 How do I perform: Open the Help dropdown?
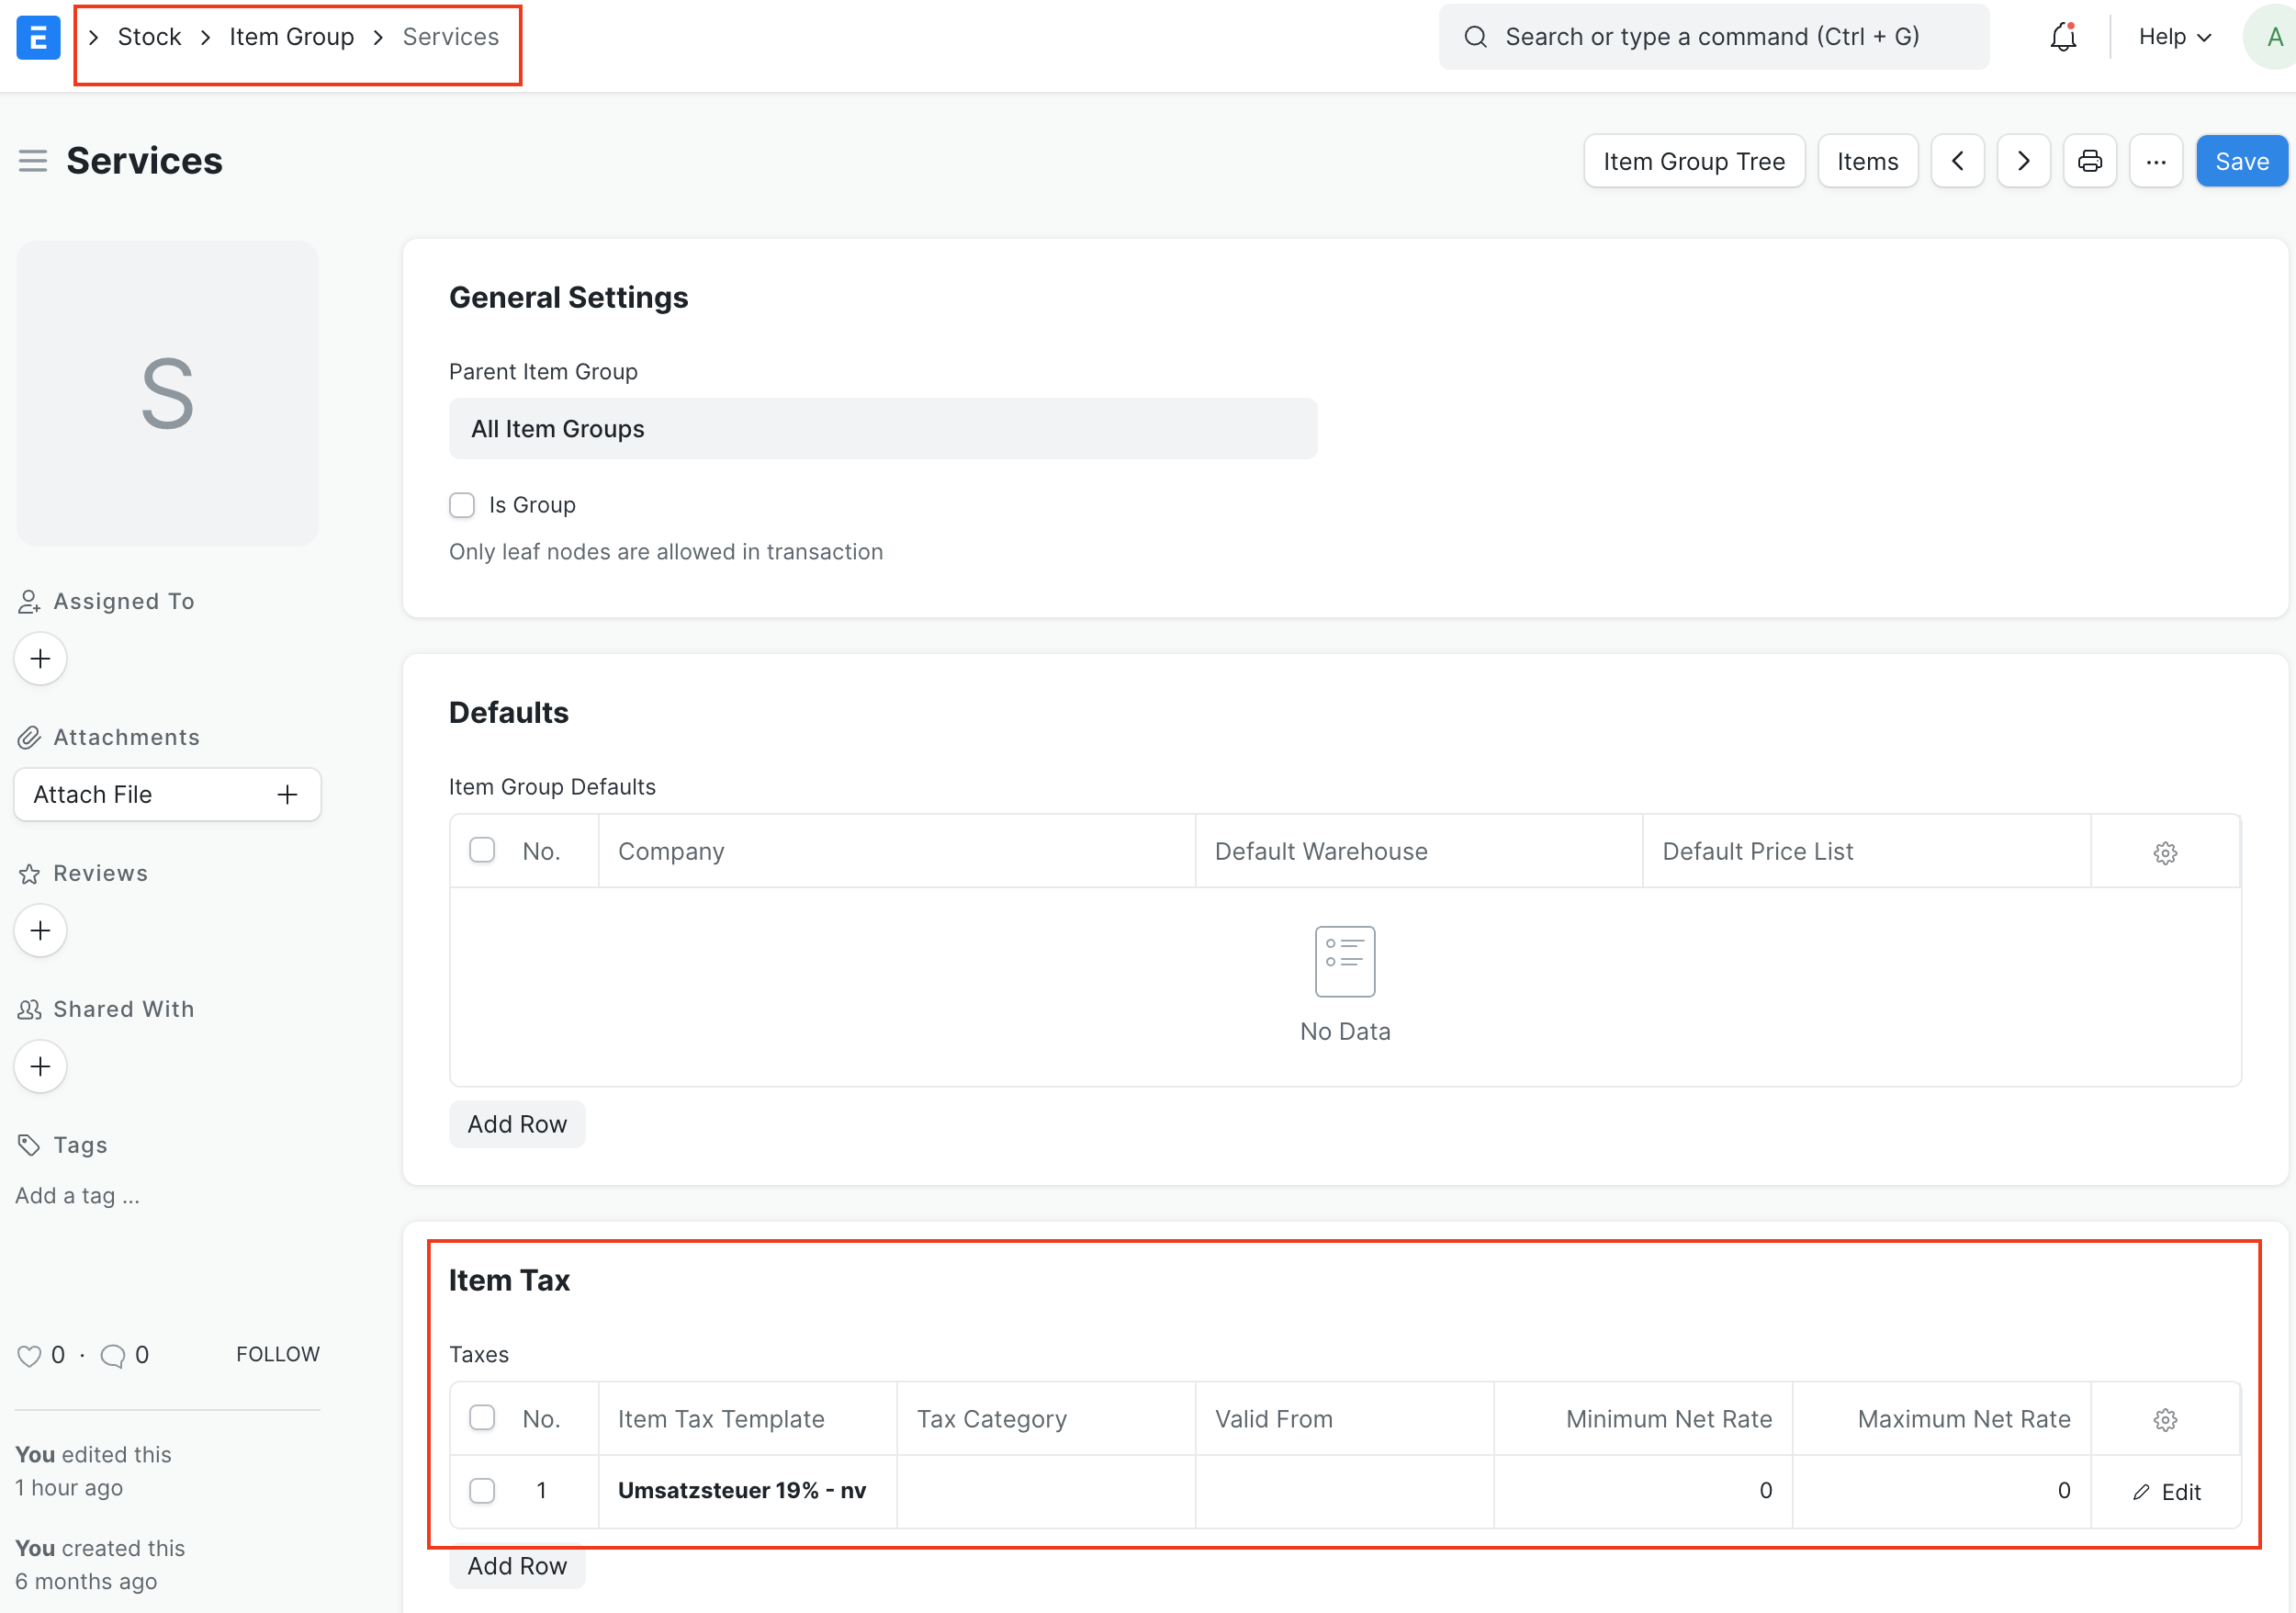pyautogui.click(x=2172, y=37)
